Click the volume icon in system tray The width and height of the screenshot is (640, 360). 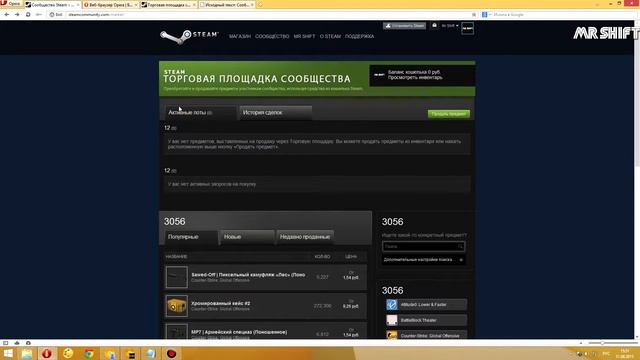(586, 353)
